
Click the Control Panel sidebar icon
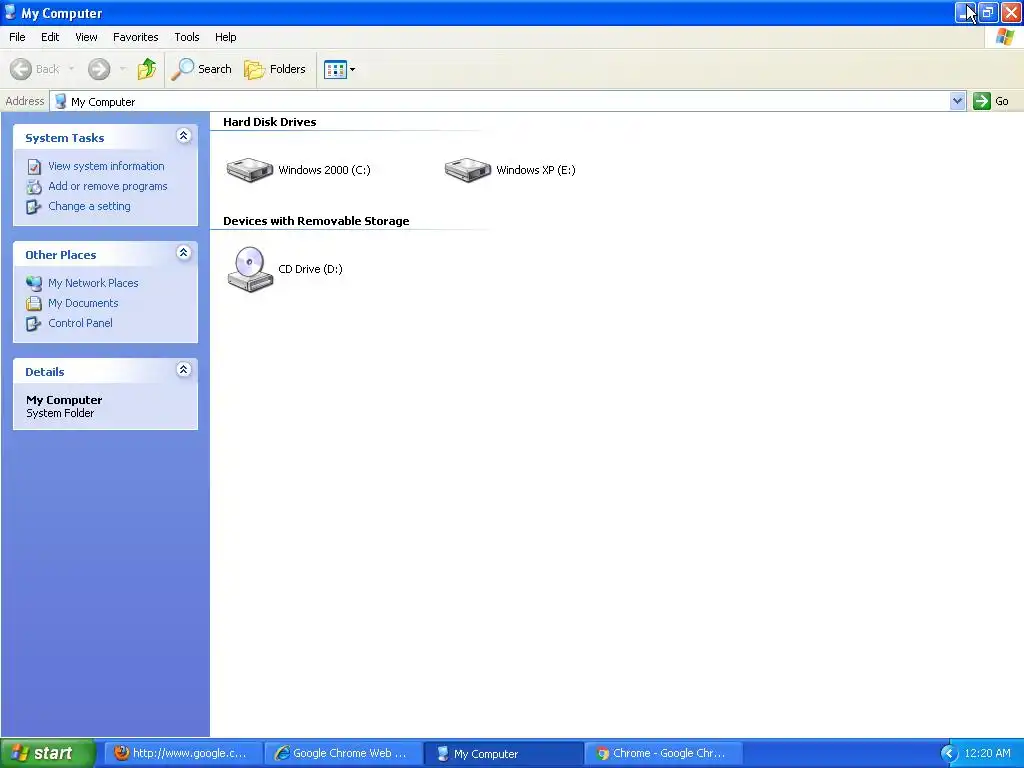click(x=34, y=324)
